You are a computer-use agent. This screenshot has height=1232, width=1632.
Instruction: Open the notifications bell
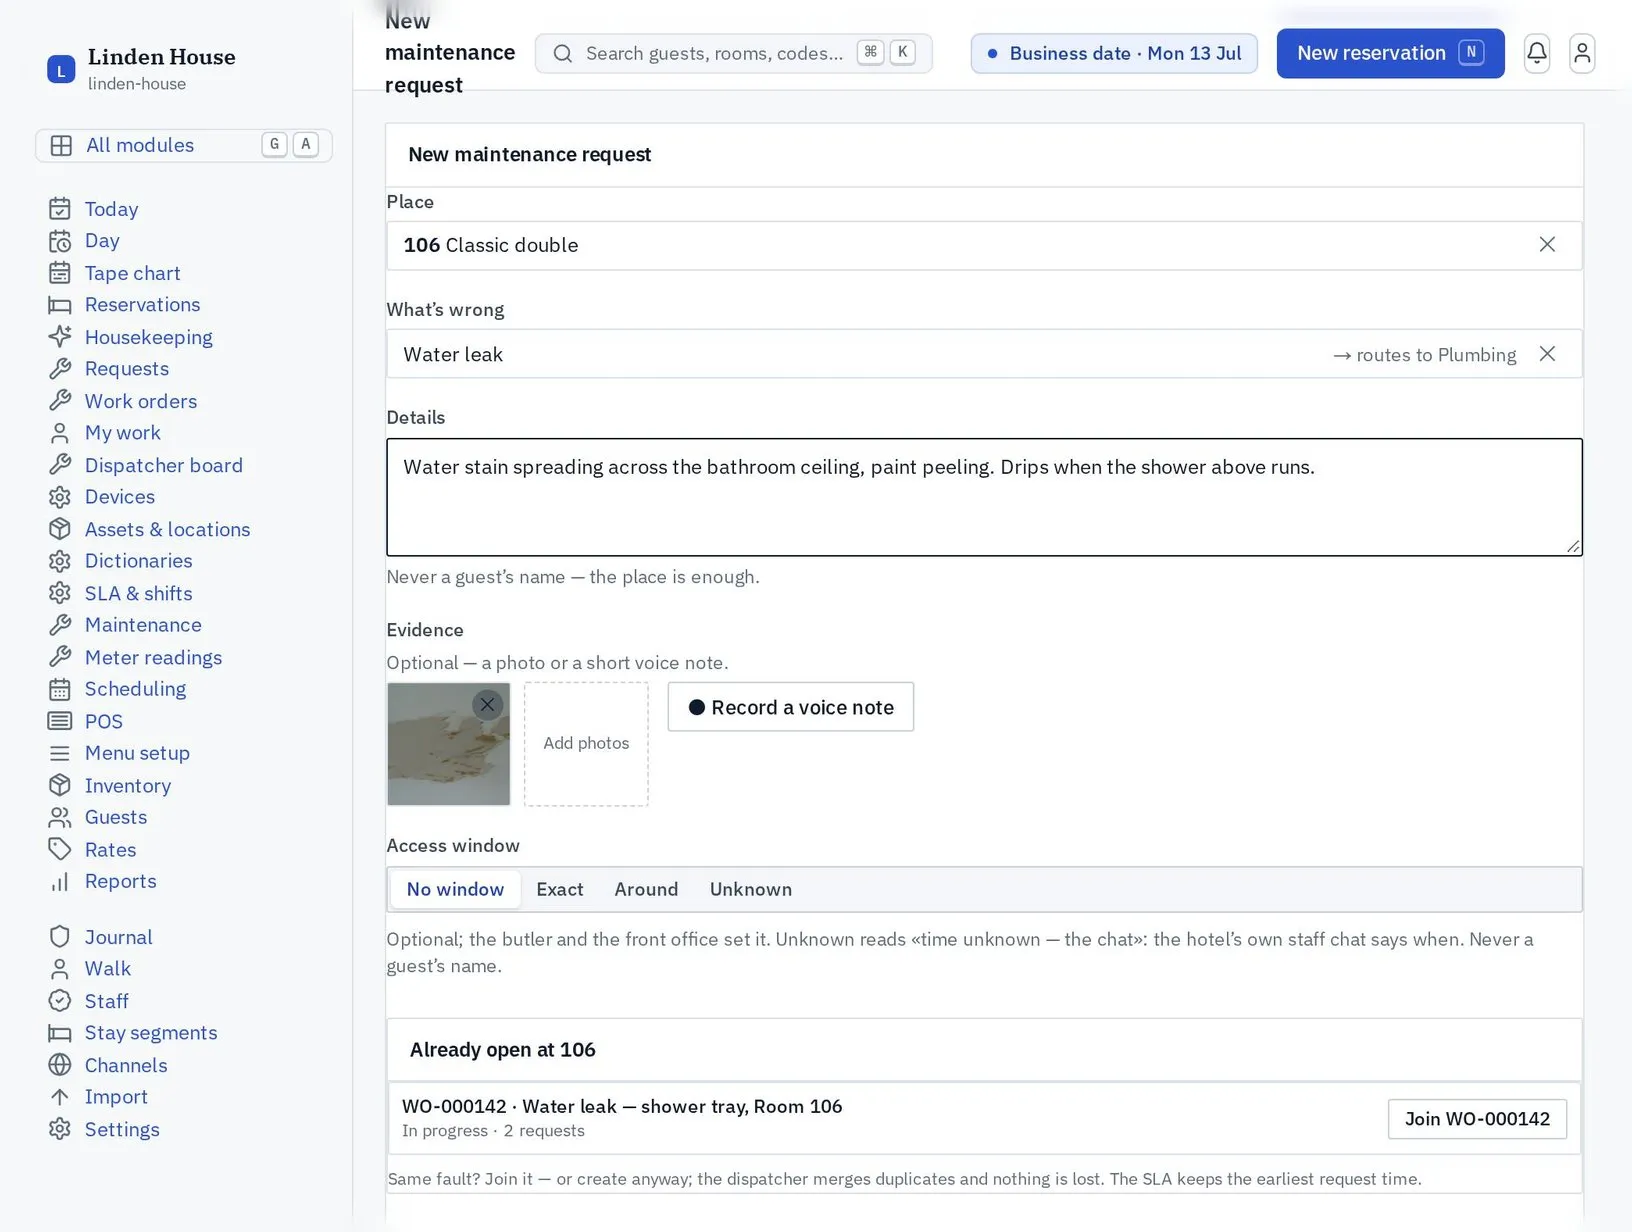(x=1537, y=53)
